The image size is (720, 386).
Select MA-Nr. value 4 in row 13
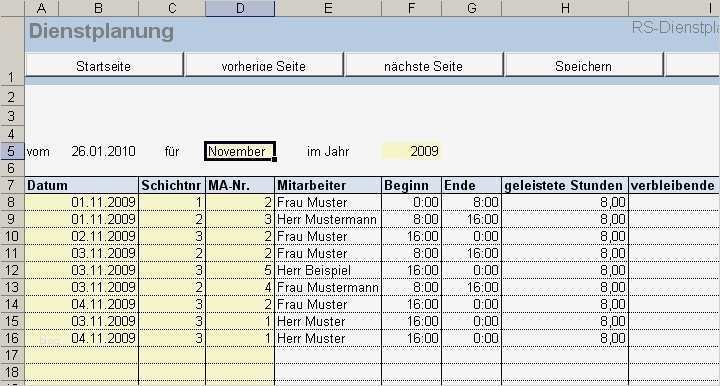[240, 287]
